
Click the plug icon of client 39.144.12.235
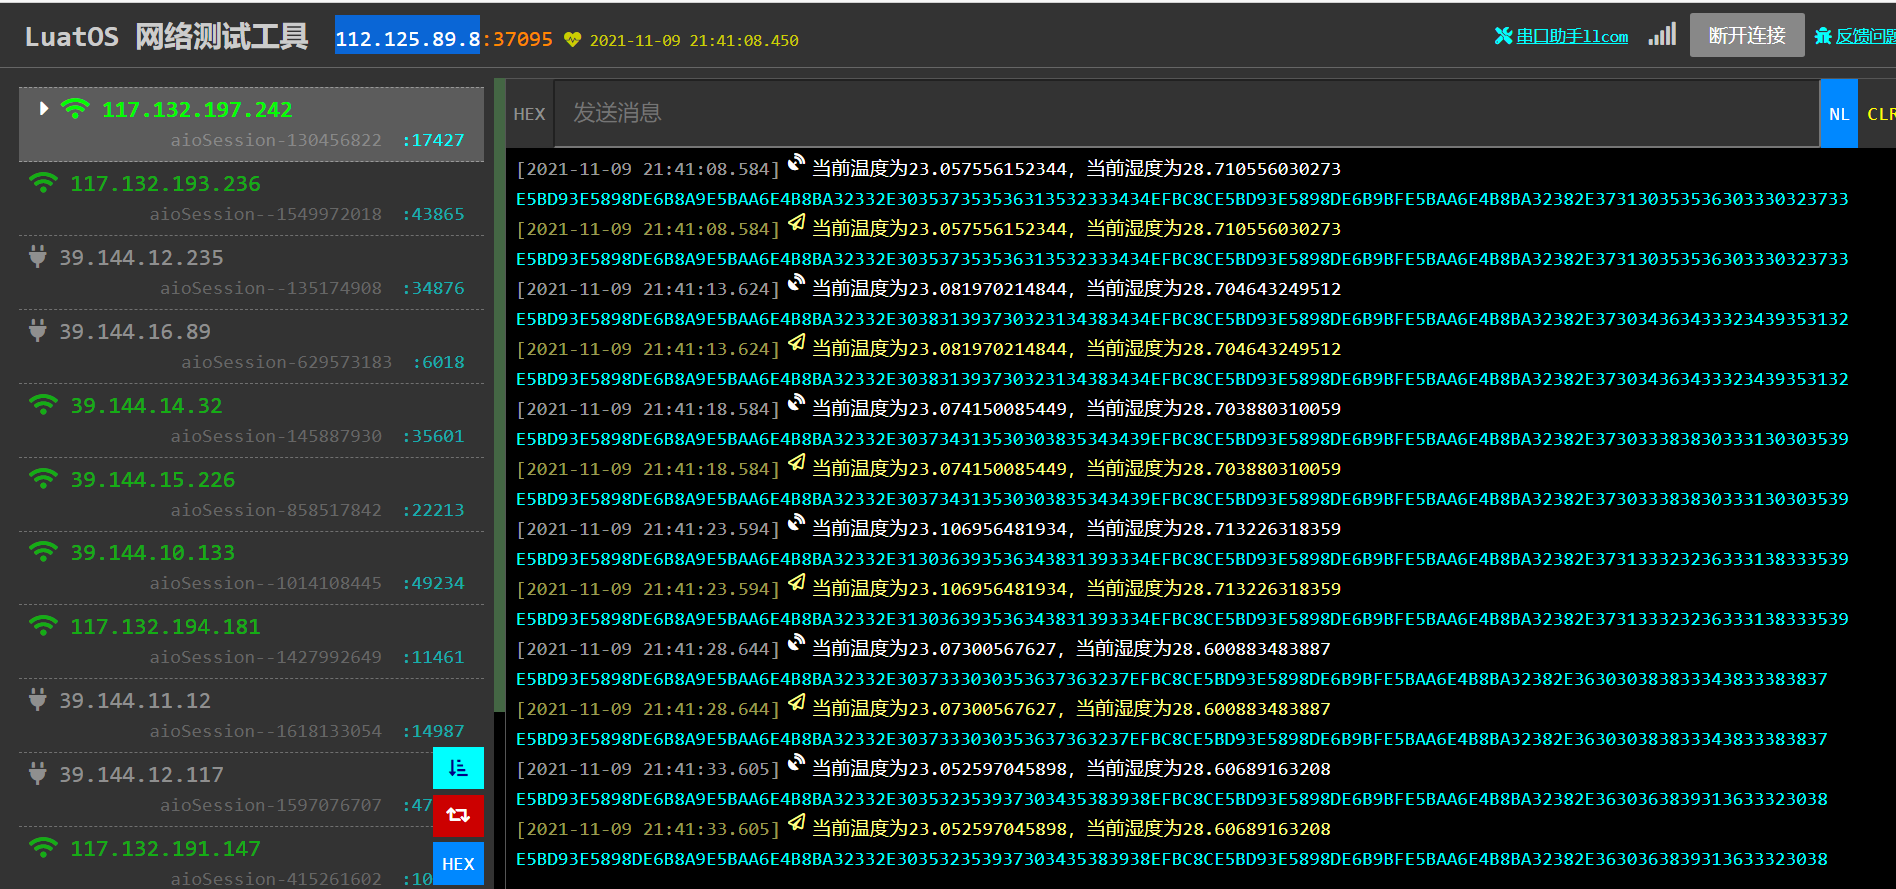point(38,257)
